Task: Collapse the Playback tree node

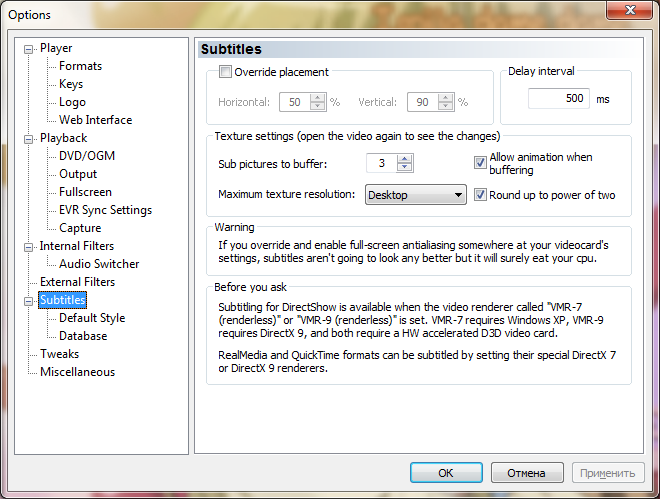Action: coord(30,138)
